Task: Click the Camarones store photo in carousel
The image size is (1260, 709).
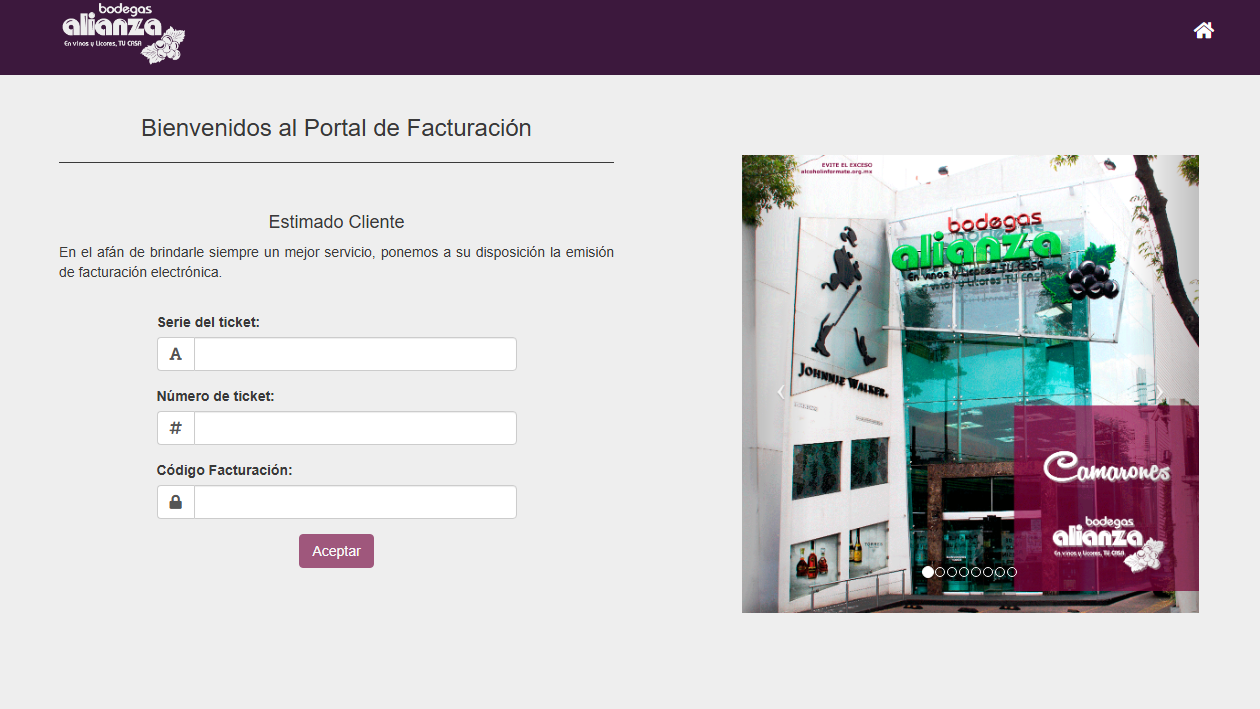Action: click(x=970, y=320)
